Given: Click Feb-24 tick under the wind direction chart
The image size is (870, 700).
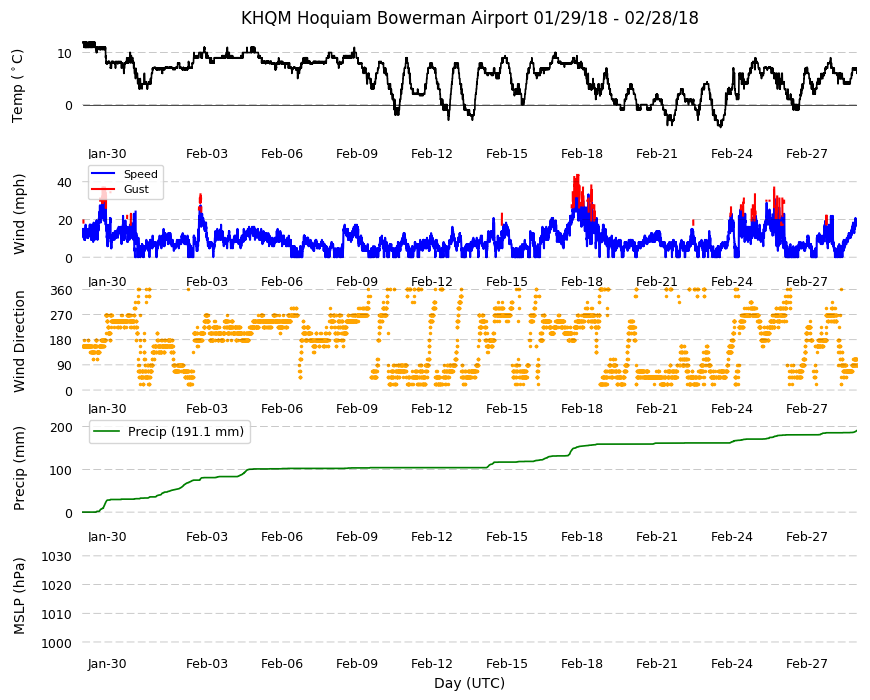Looking at the screenshot, I should [732, 409].
